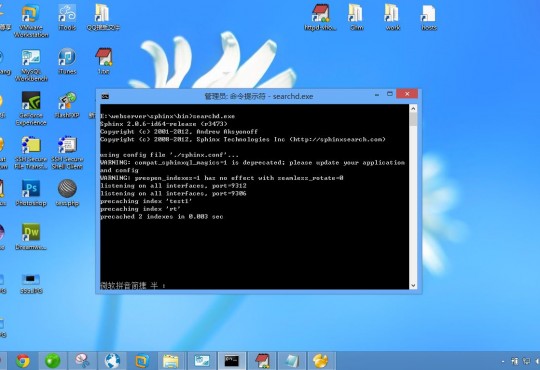540x370 pixels.
Task: Click the 'listening on all interfaces, port=9306' line
Action: [x=173, y=193]
